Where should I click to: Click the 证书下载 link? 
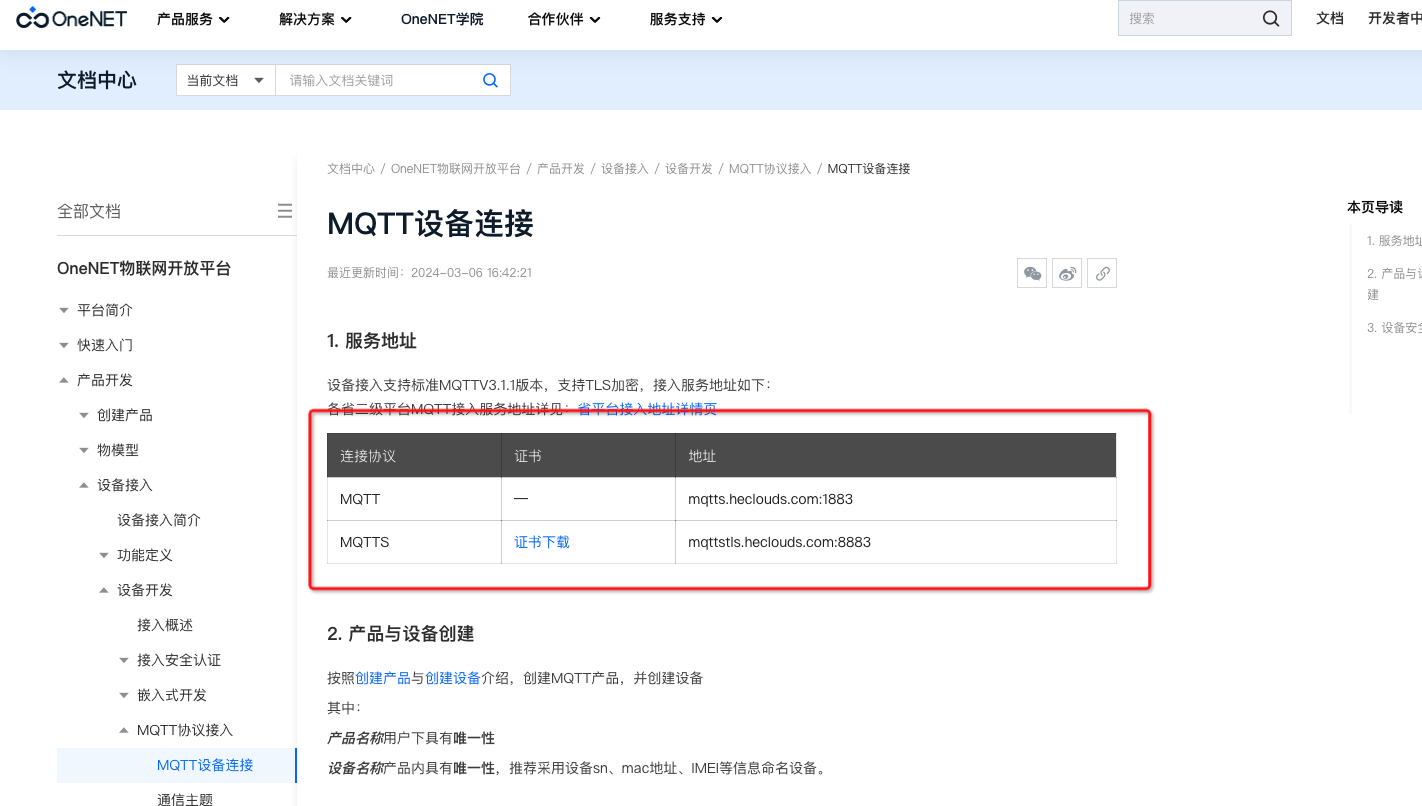[542, 542]
